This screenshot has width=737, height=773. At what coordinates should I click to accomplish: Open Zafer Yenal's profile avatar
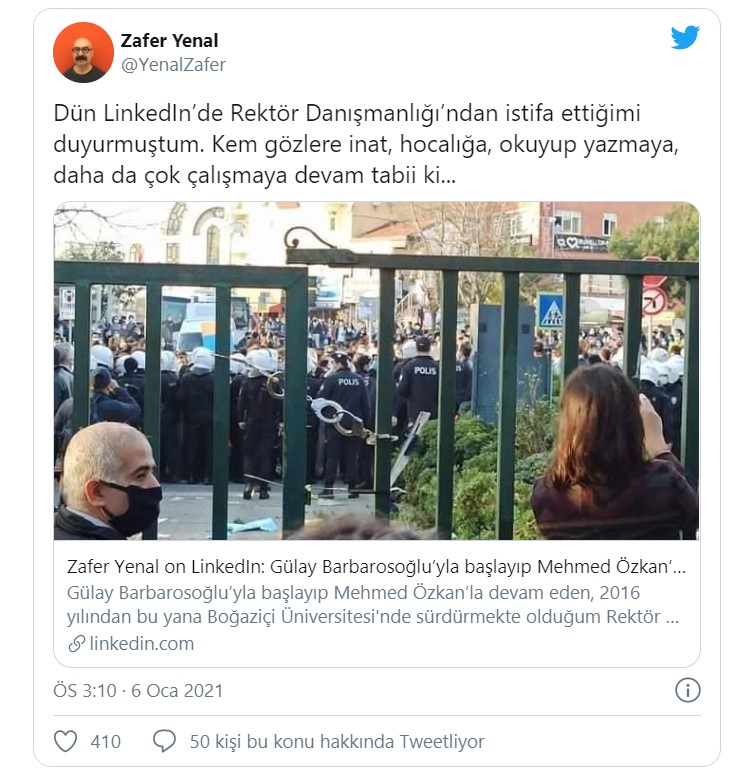pos(83,52)
